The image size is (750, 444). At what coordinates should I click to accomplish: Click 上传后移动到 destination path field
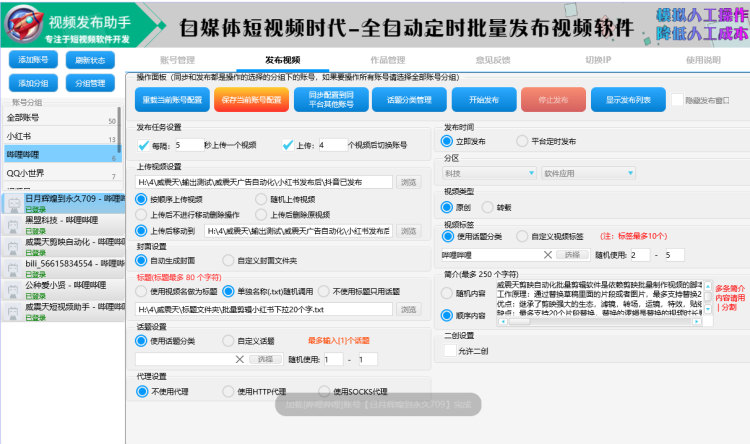click(298, 231)
